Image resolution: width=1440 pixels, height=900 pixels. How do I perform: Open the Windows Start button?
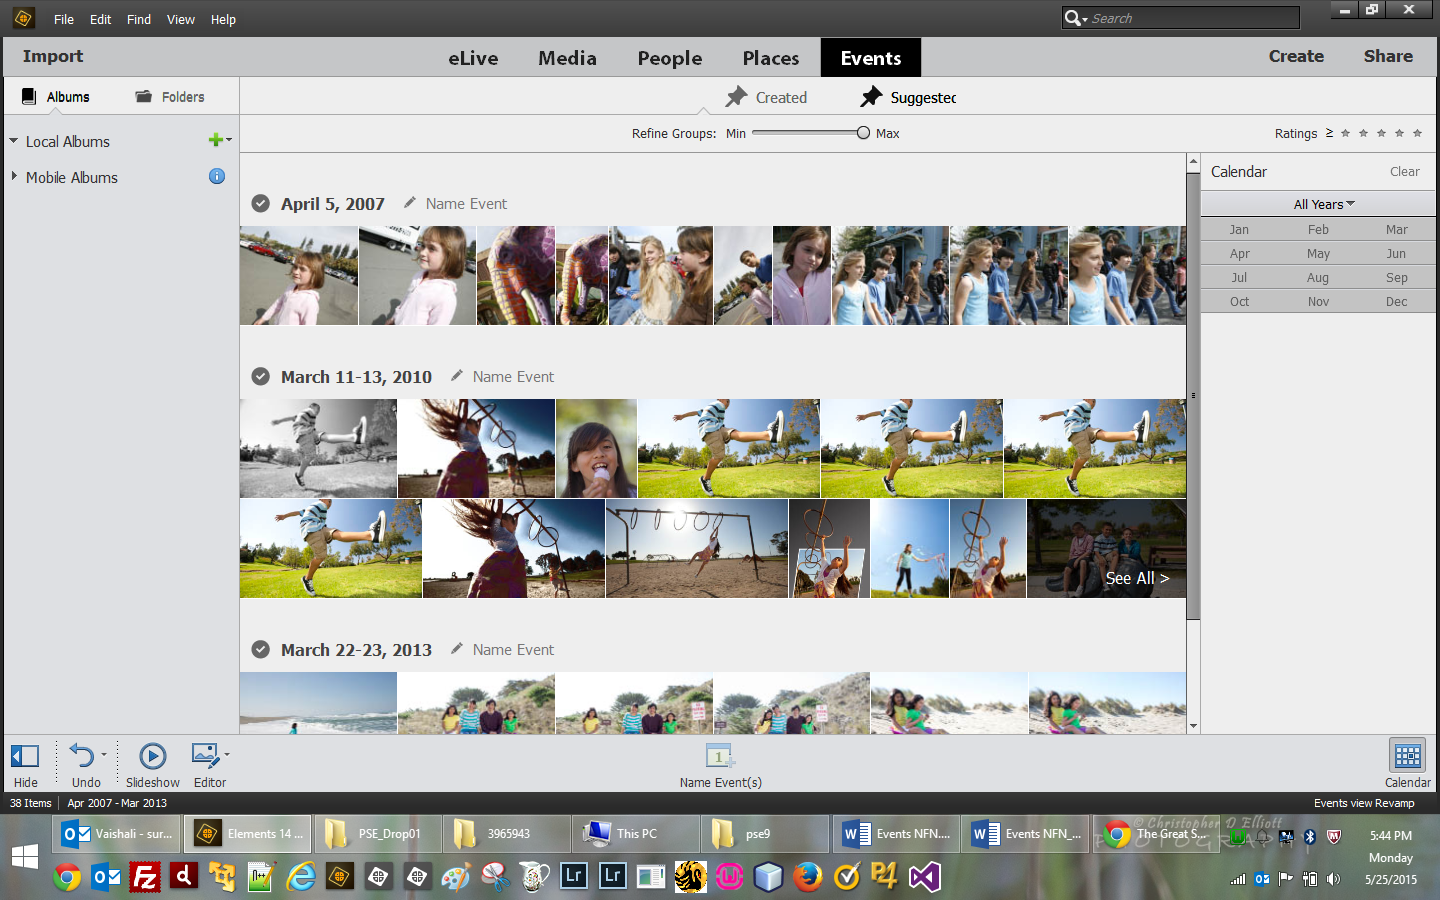click(x=25, y=856)
